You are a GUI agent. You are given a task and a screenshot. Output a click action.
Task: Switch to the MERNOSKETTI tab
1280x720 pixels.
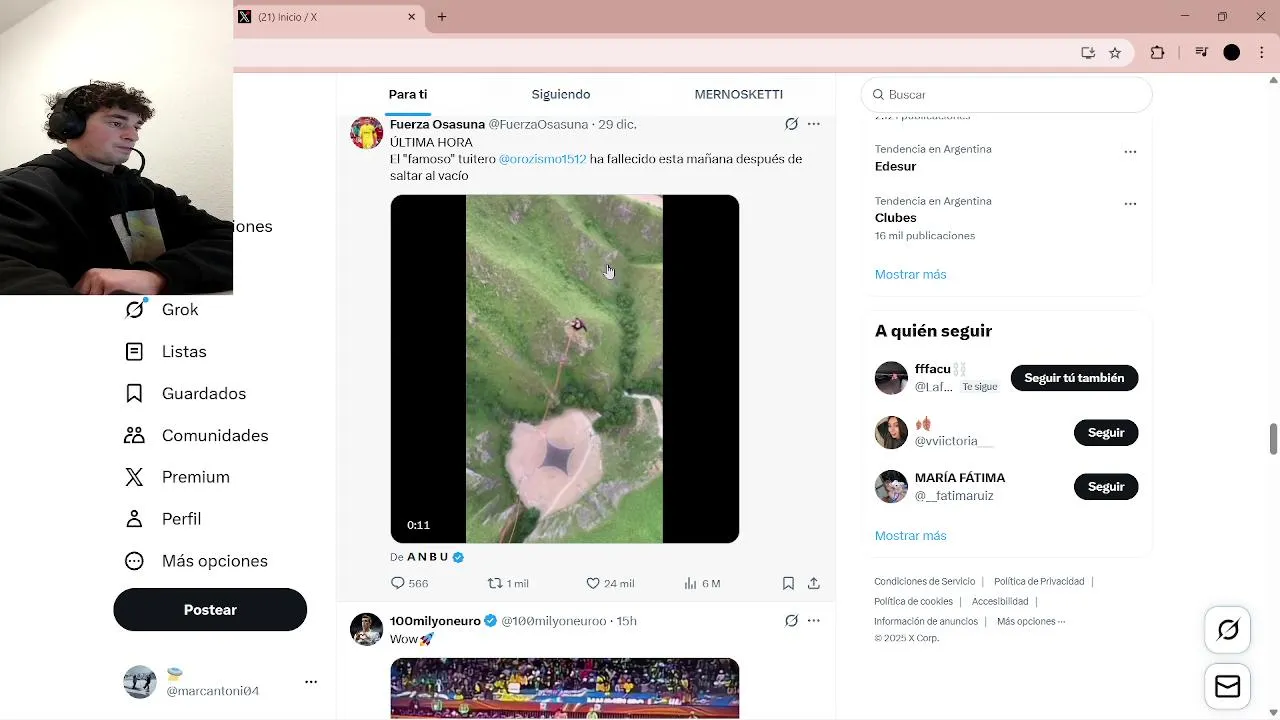pos(739,94)
